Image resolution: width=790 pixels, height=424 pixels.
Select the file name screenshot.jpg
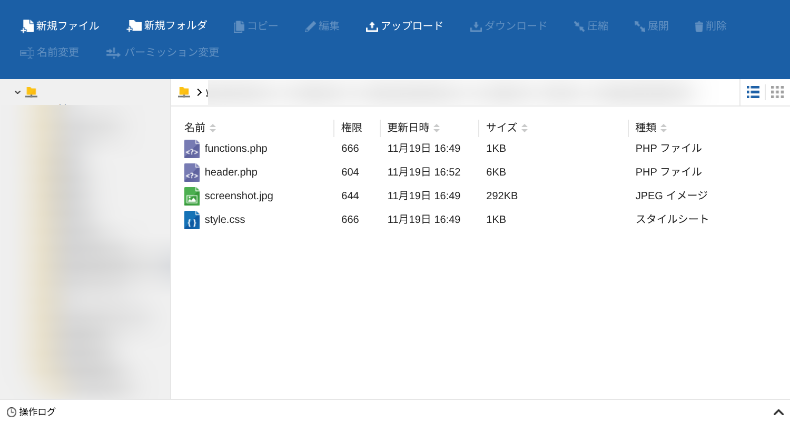239,196
